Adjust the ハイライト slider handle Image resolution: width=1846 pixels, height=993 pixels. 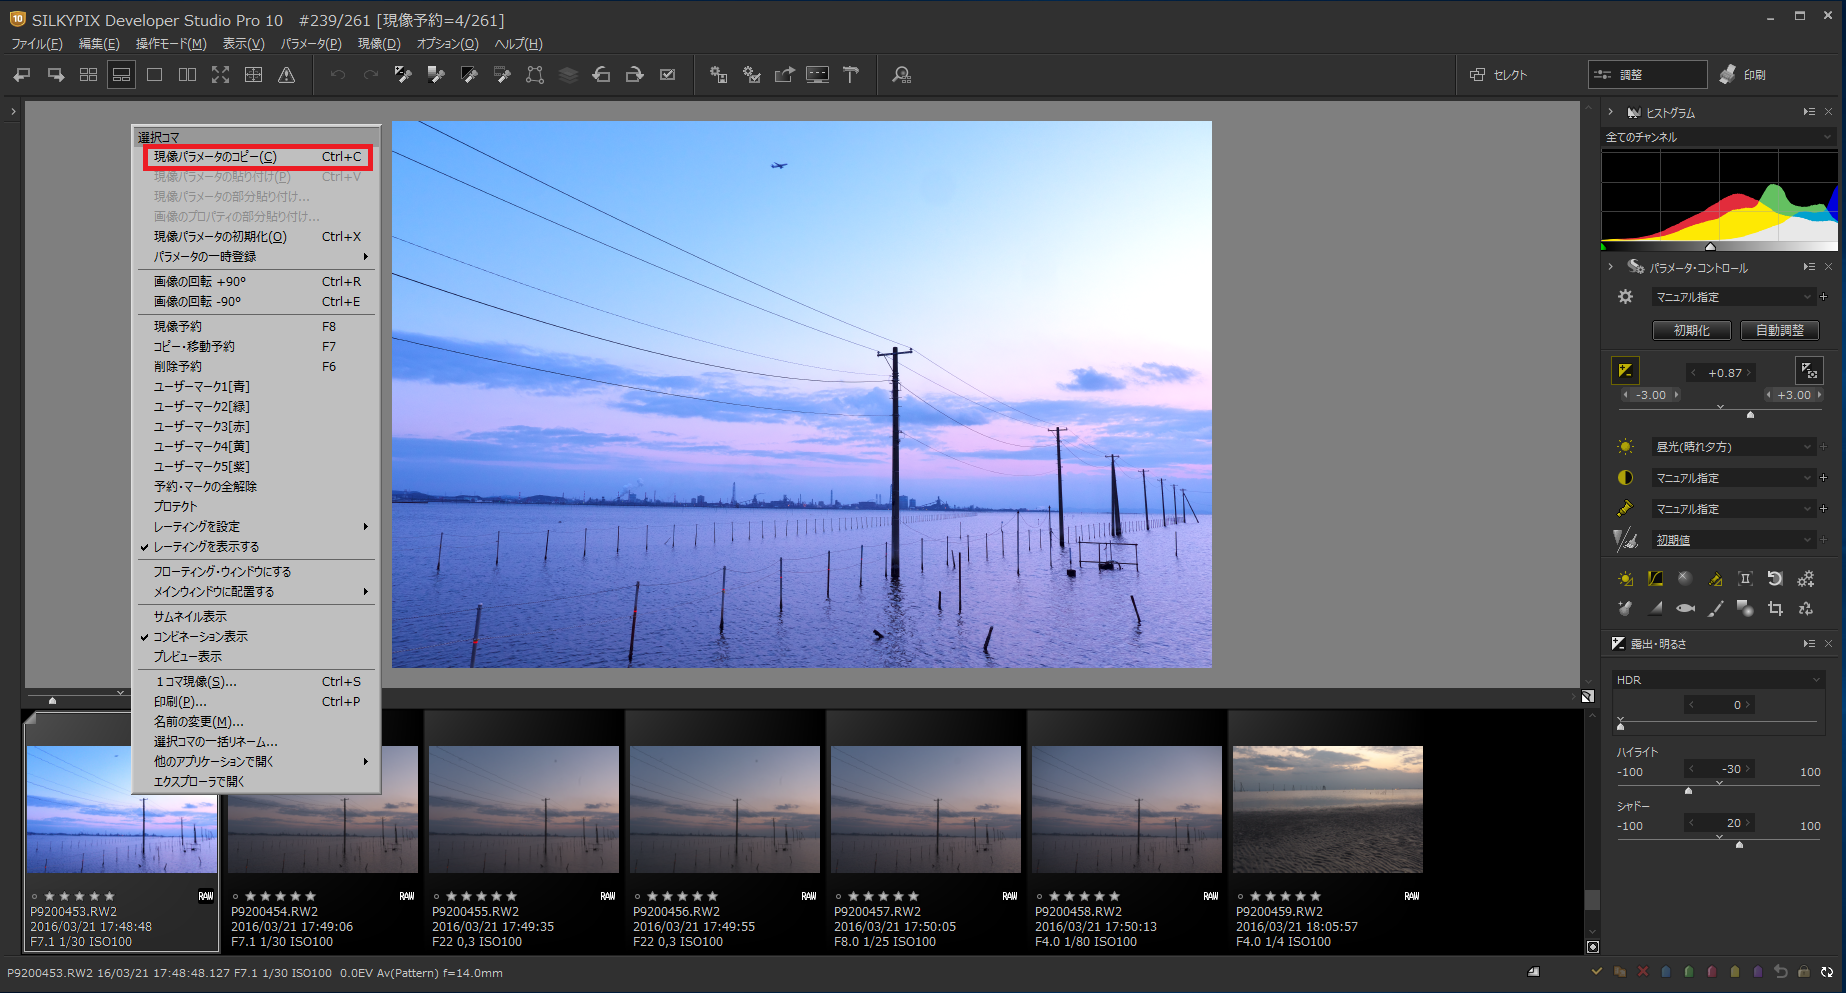tap(1688, 790)
